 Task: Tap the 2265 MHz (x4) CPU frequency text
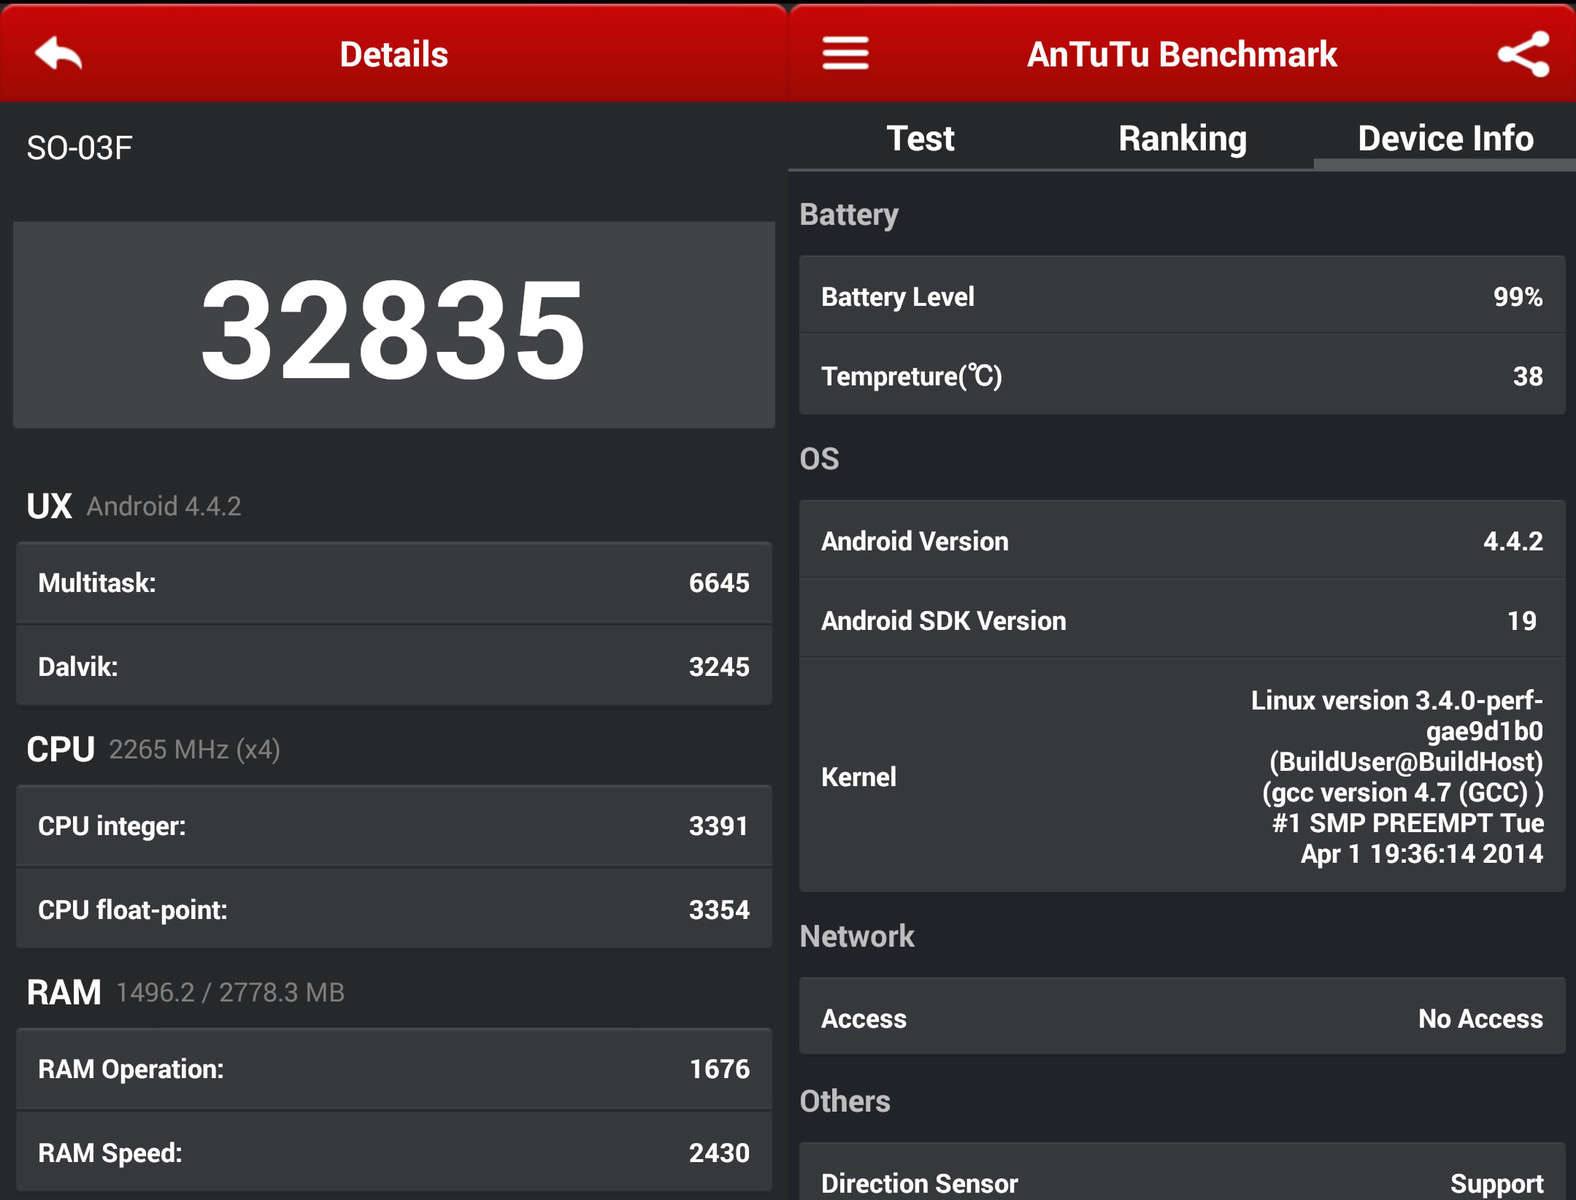194,750
